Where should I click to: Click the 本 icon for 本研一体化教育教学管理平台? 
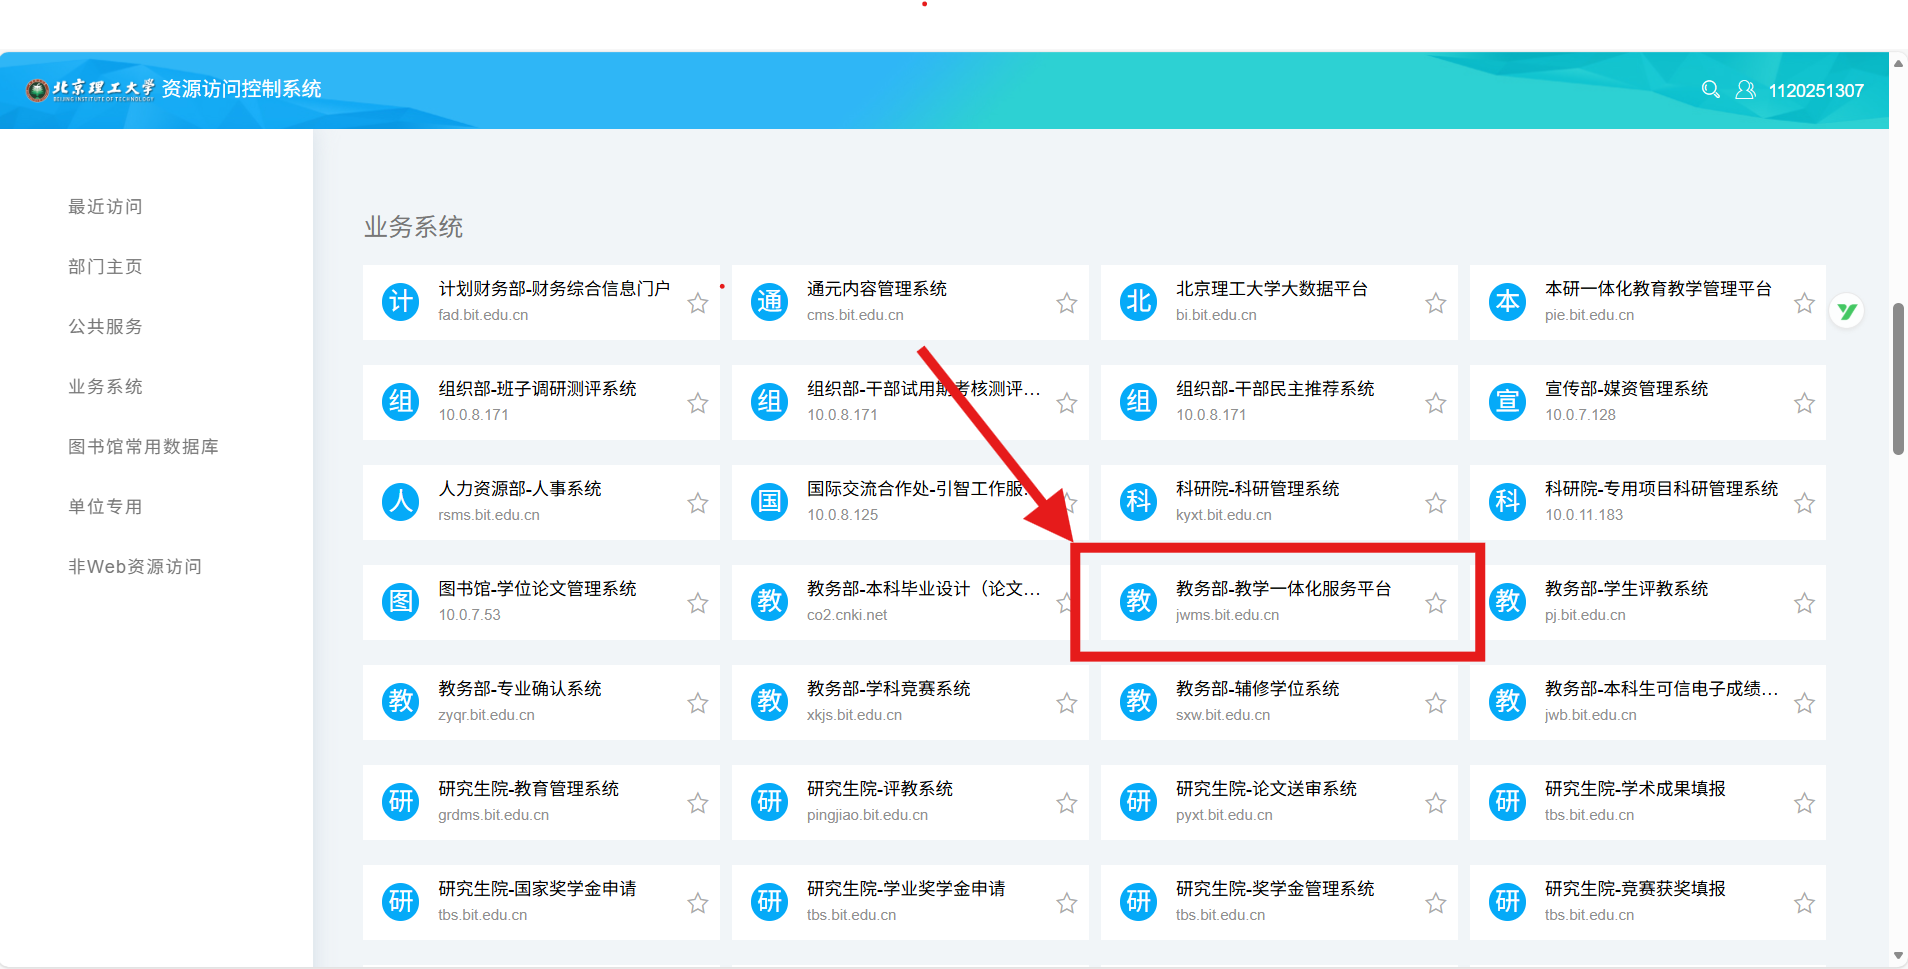1507,302
